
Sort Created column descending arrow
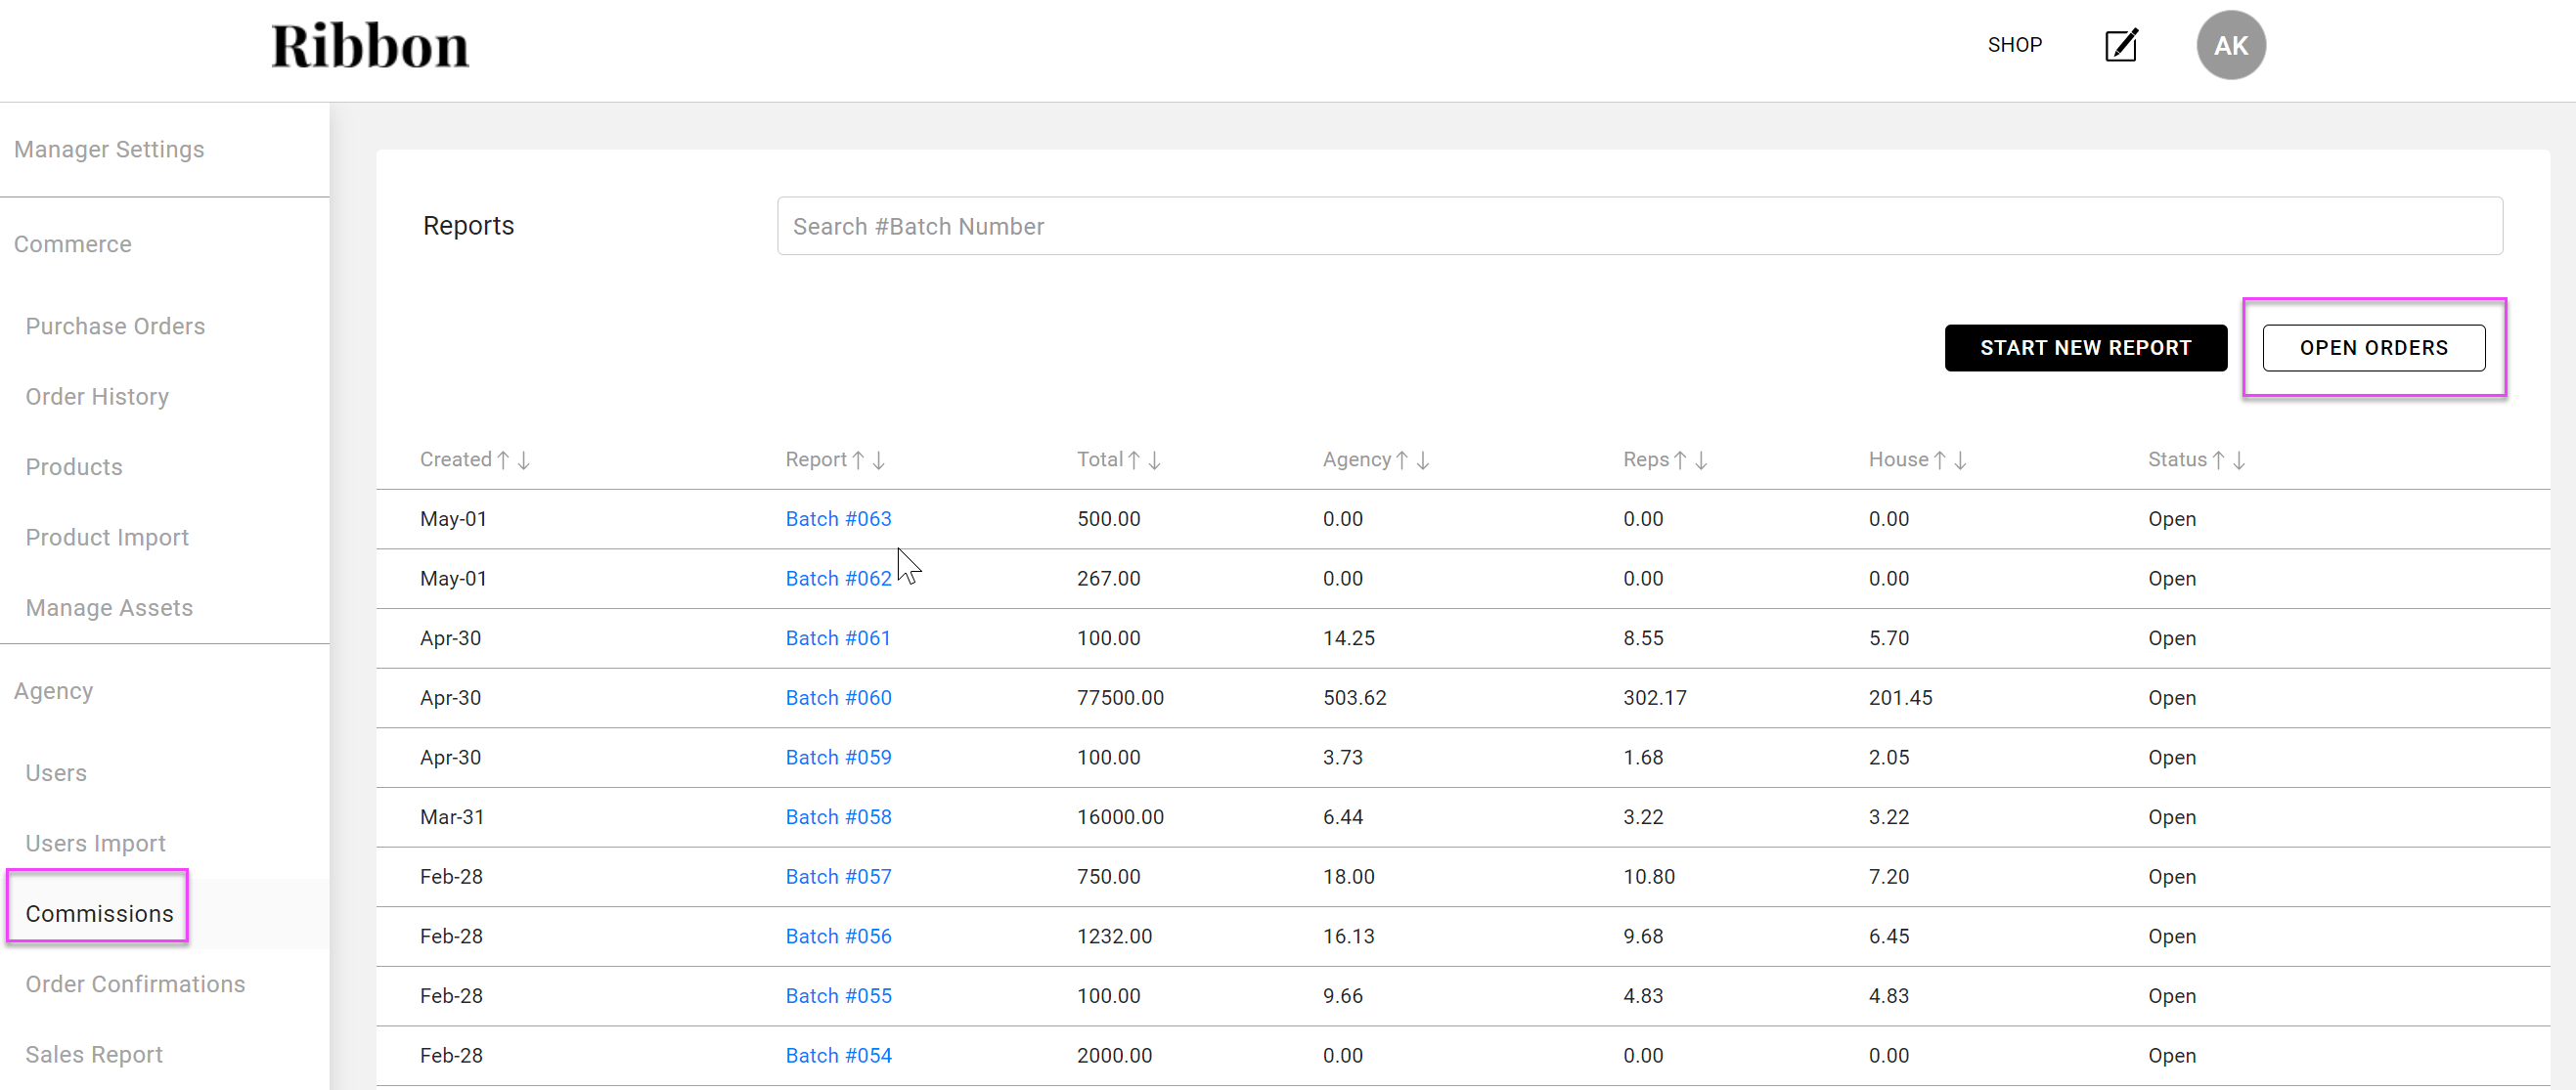pyautogui.click(x=524, y=460)
